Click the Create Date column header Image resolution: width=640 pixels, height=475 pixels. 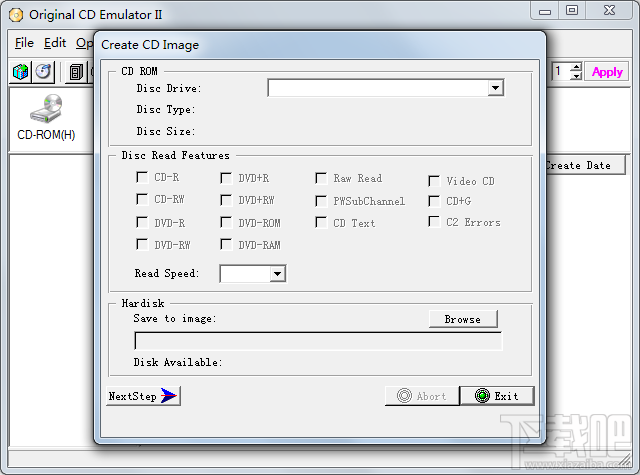[x=584, y=165]
